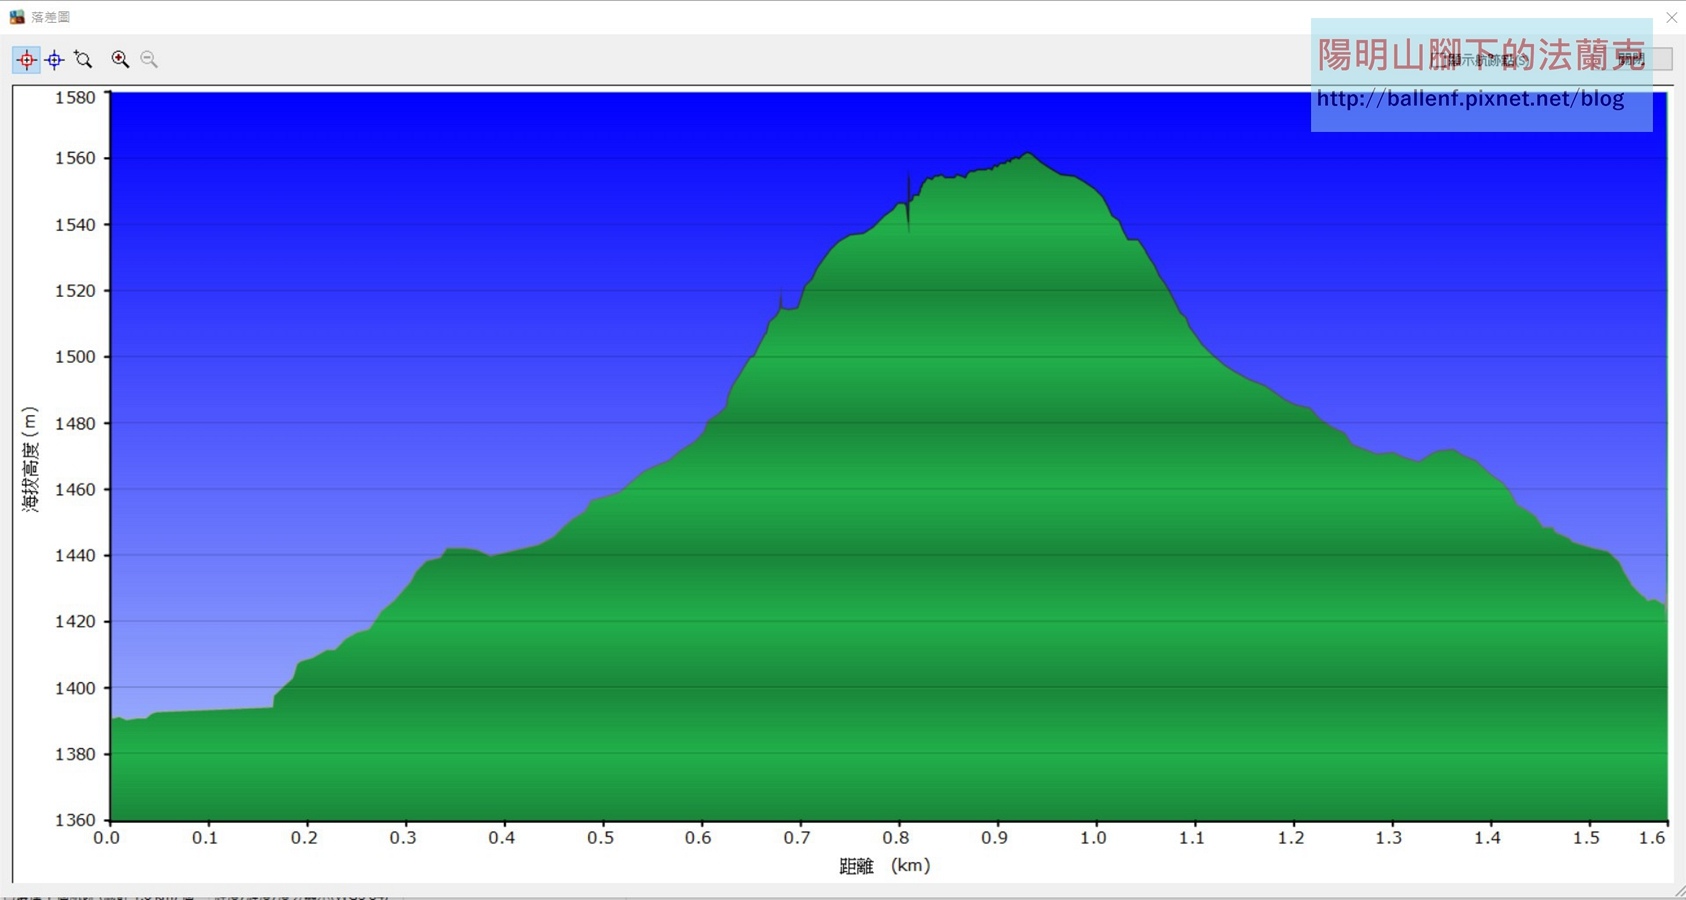Click the 1.6 distance axis label
Viewport: 1686px width, 900px height.
pos(1652,838)
